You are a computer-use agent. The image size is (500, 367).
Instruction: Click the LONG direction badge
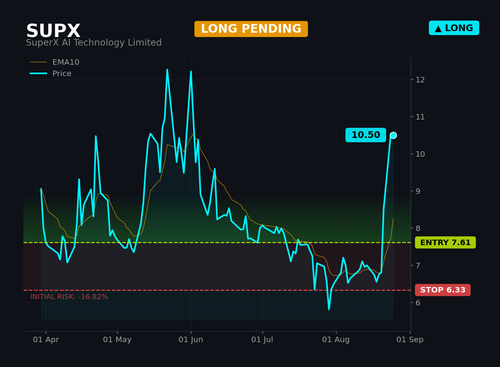coord(454,28)
